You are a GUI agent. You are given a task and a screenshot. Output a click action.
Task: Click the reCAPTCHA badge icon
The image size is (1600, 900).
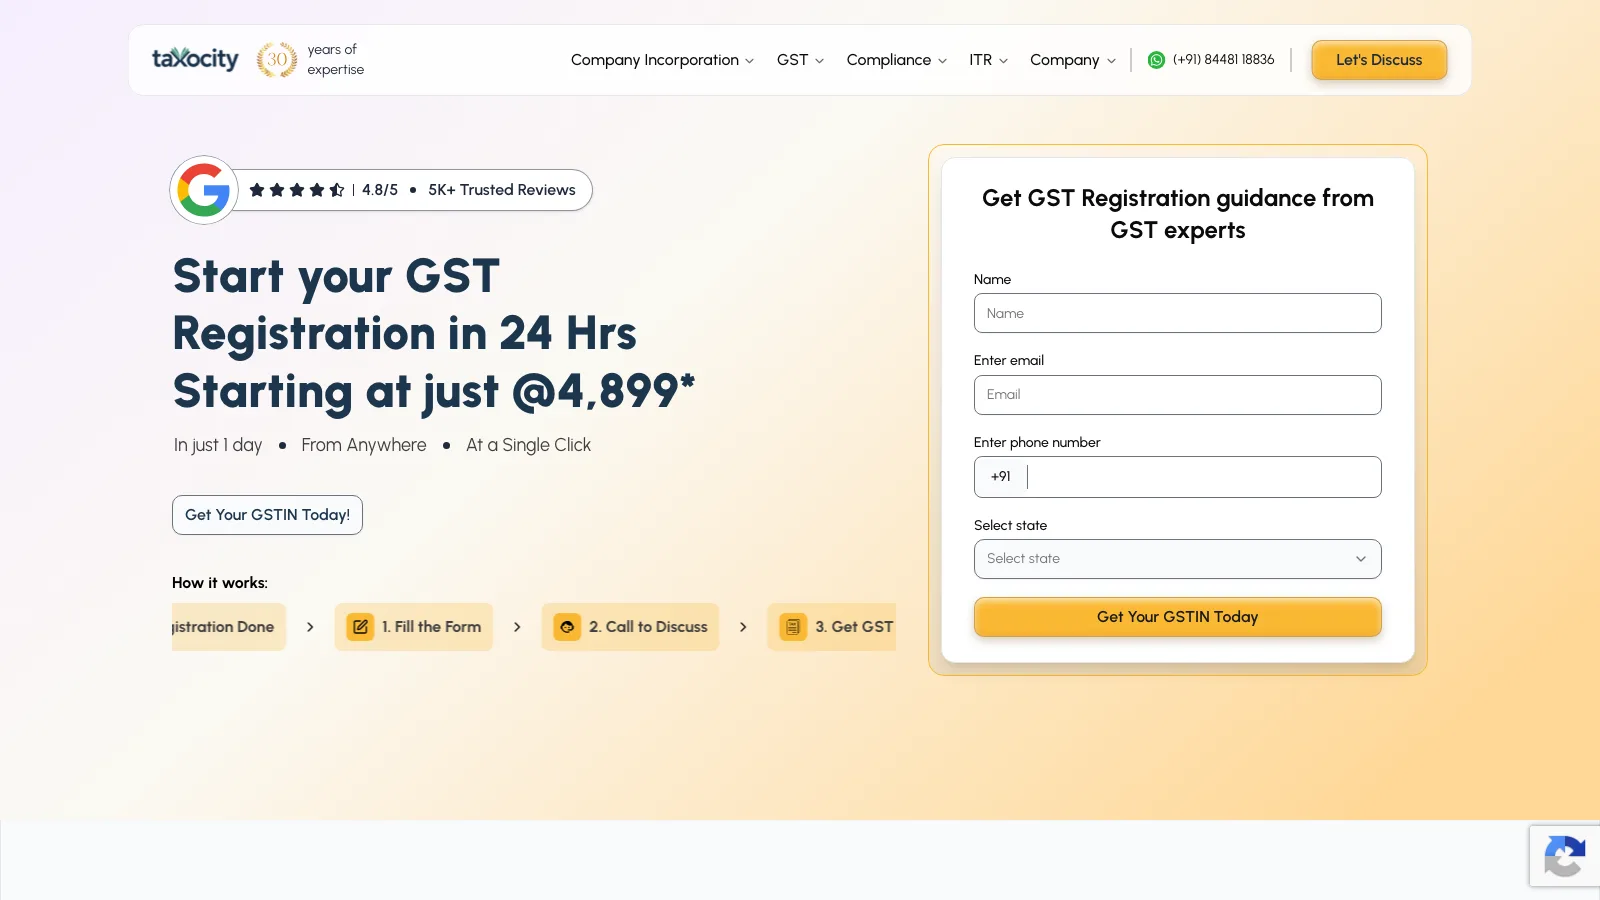(1565, 856)
